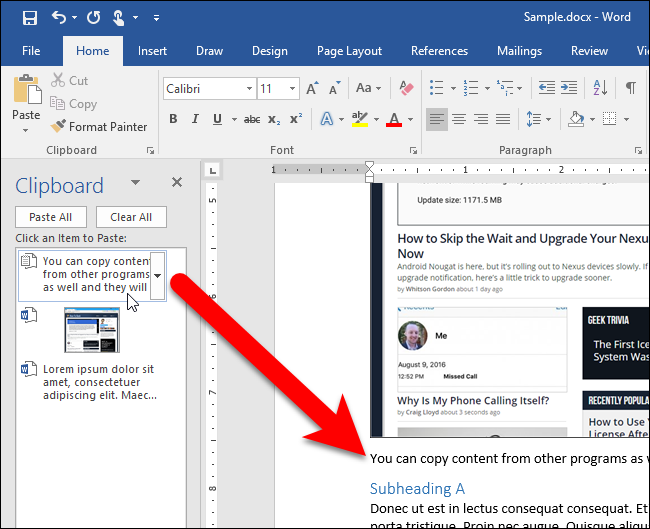Screen dimensions: 650x529
Task: Switch to the Page Layout tab
Action: 349,51
